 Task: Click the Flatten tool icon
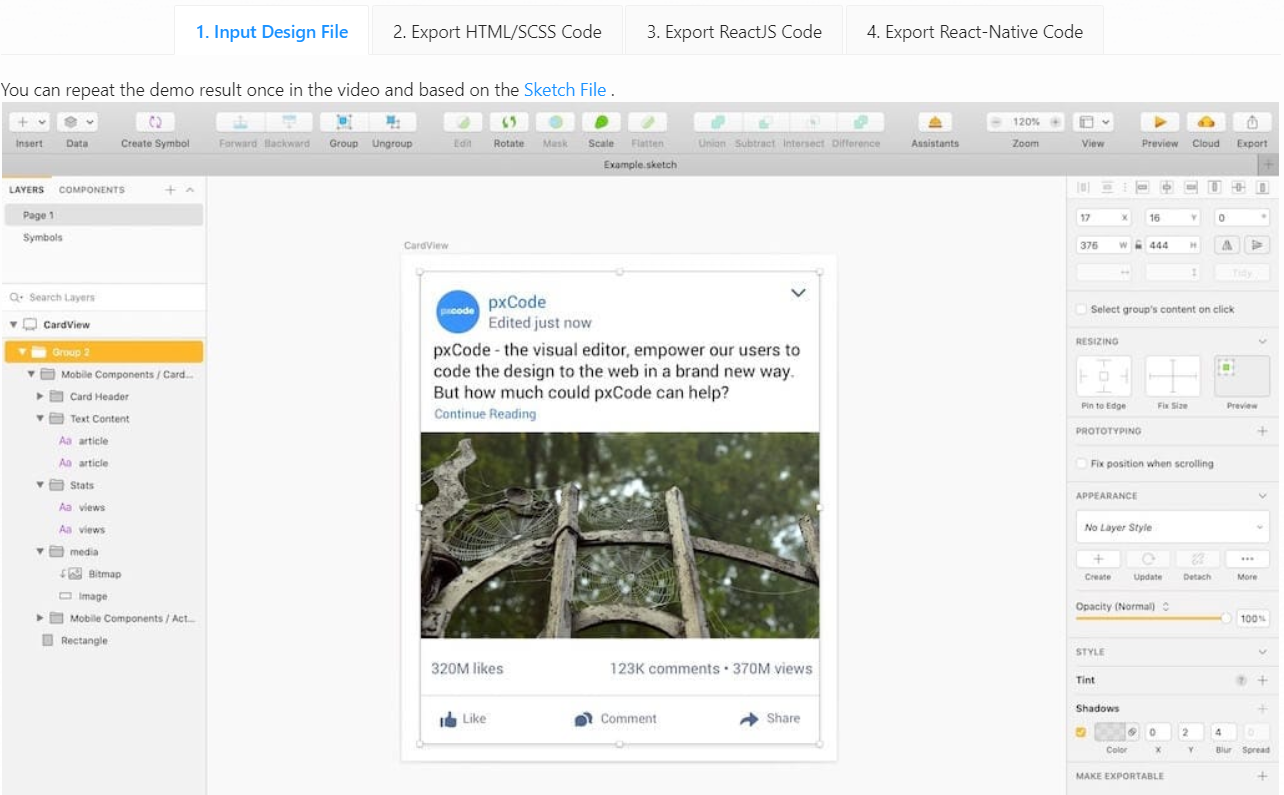click(647, 122)
